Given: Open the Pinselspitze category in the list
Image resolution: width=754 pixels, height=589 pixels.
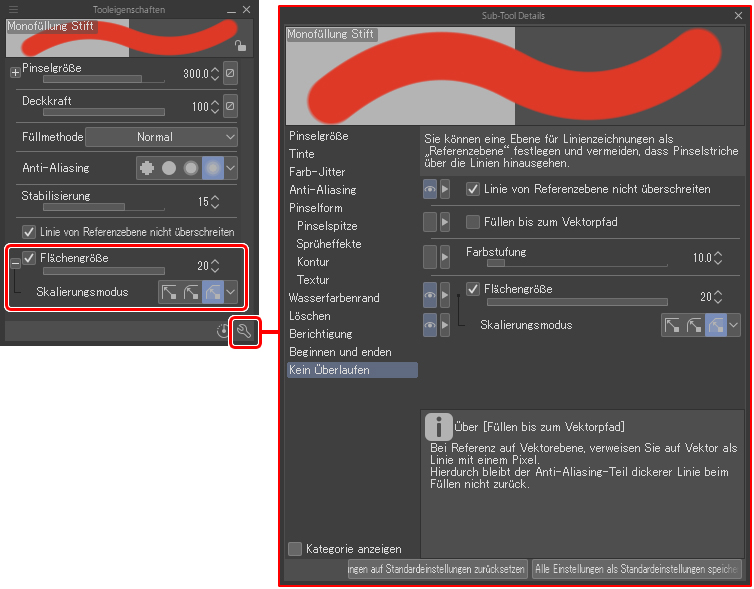Looking at the screenshot, I should pos(327,226).
